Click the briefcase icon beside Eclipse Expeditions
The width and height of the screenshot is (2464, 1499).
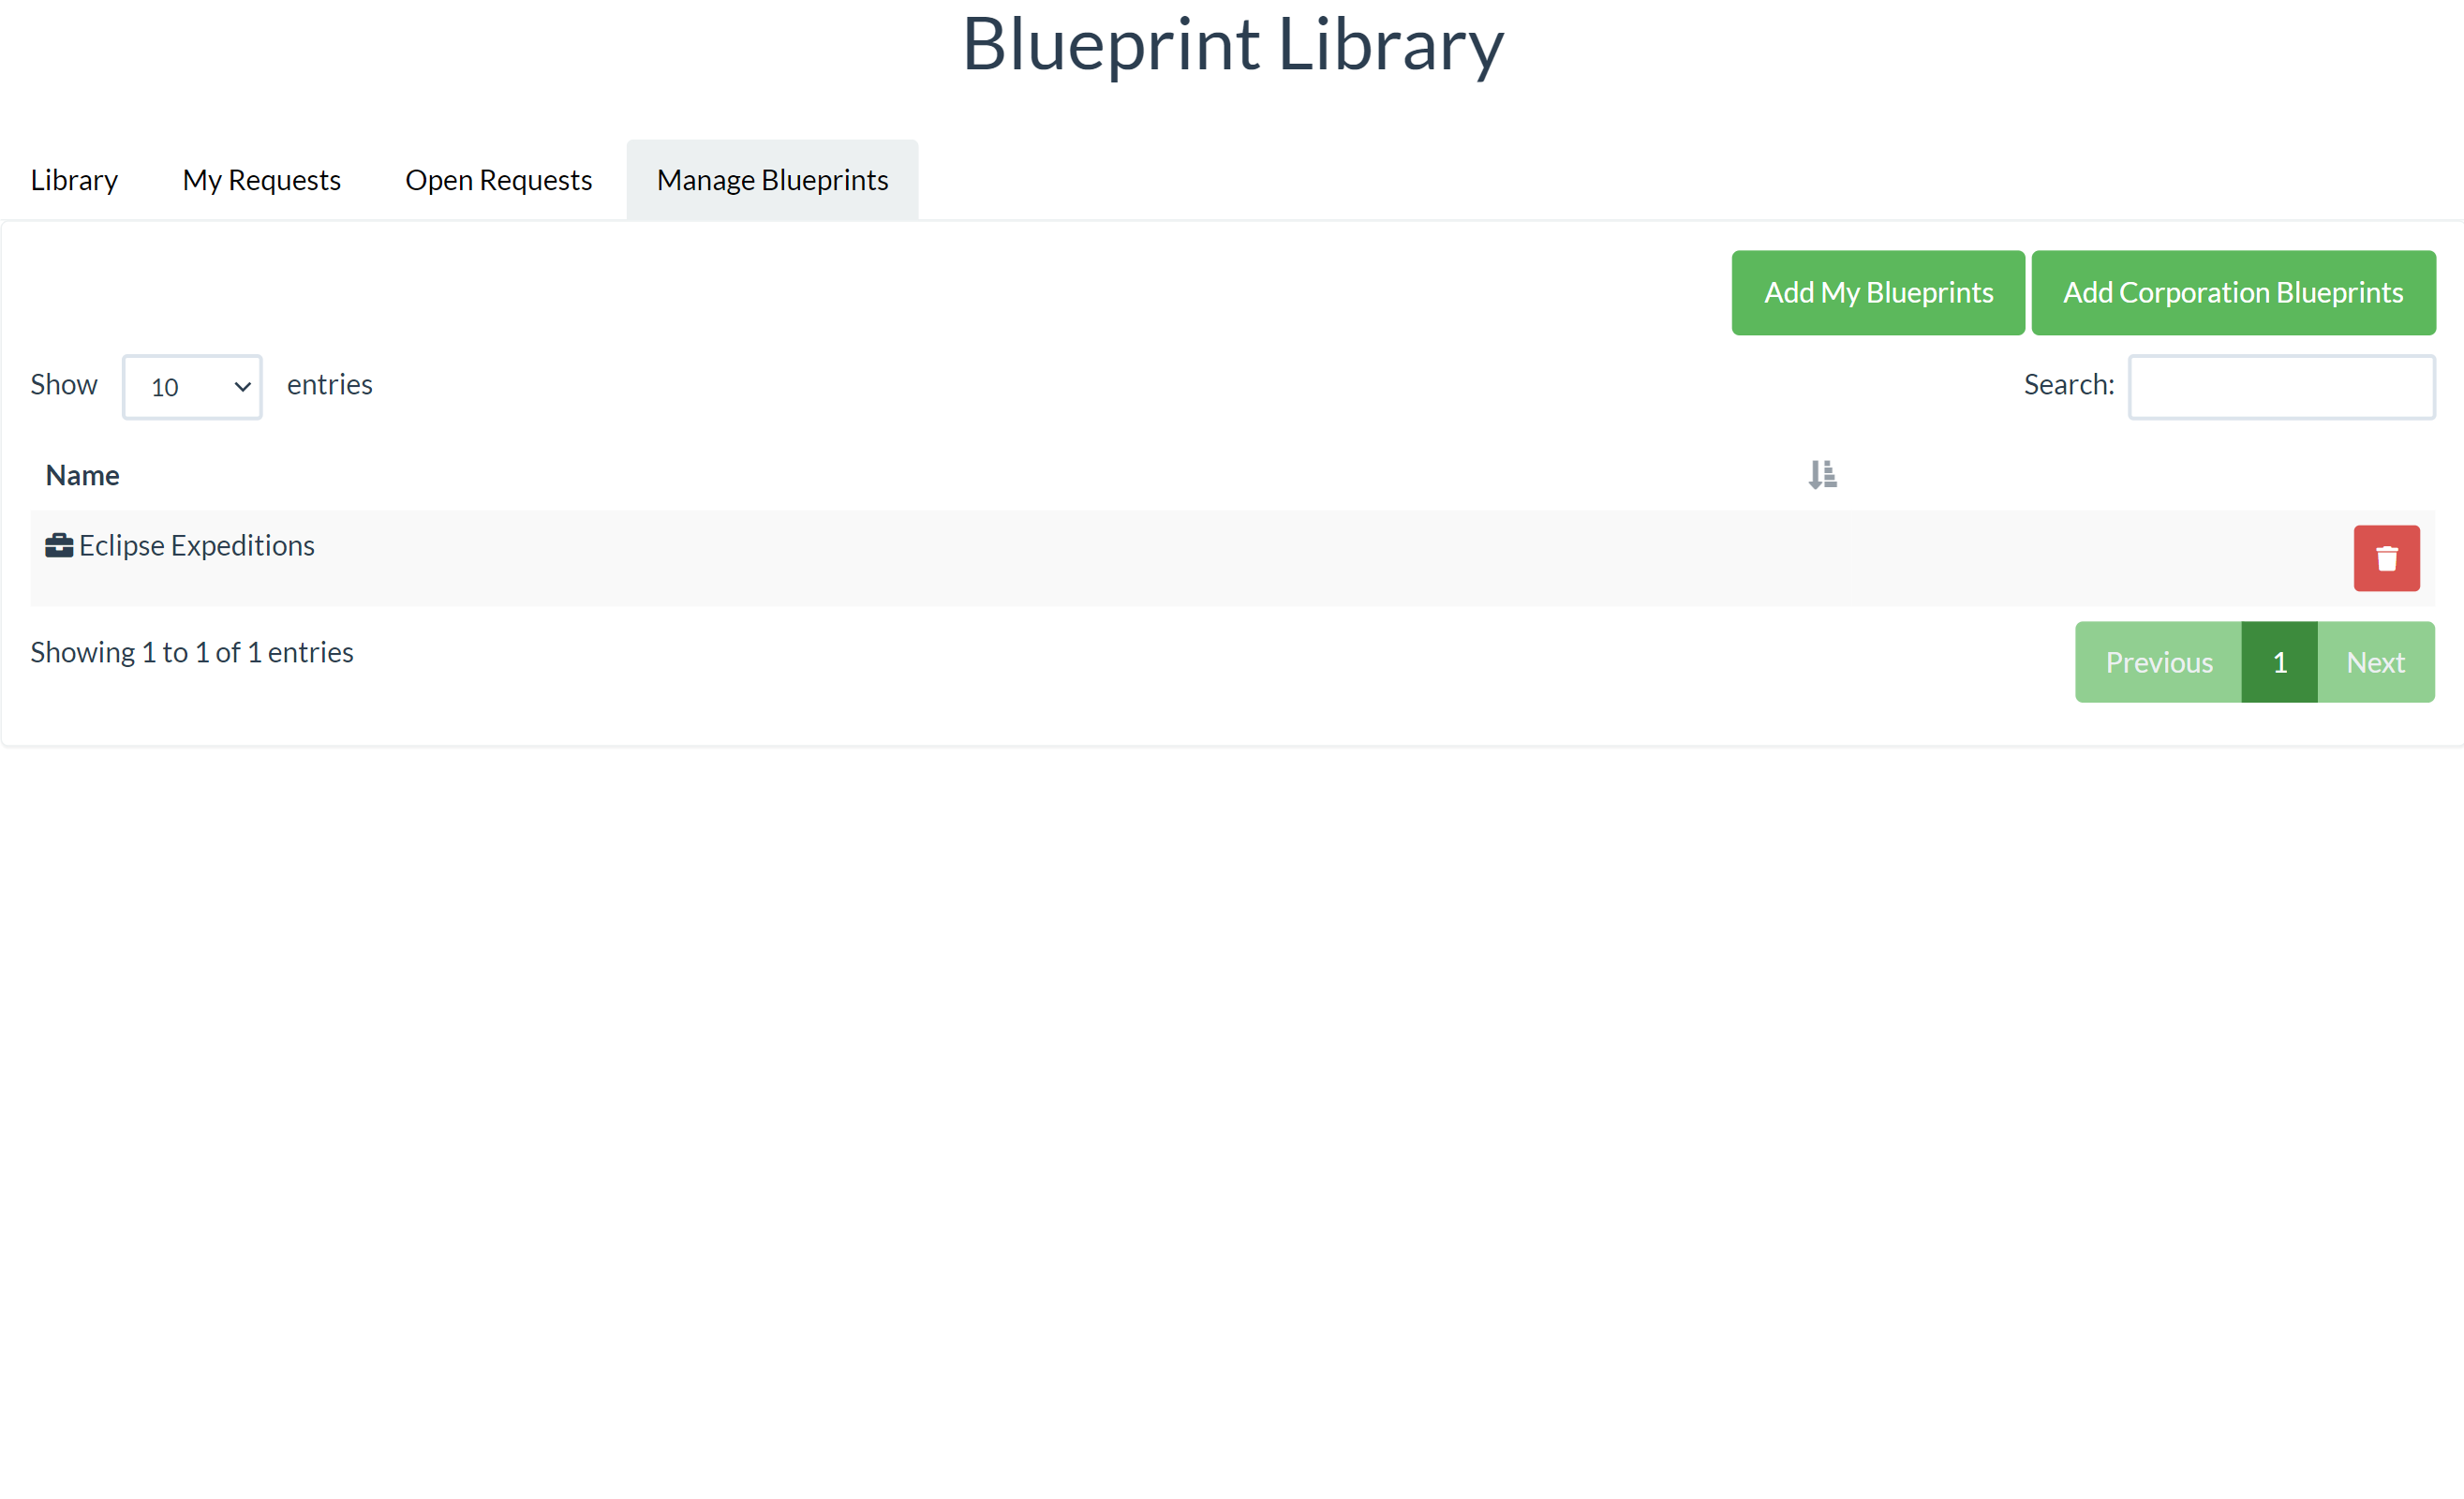tap(58, 545)
